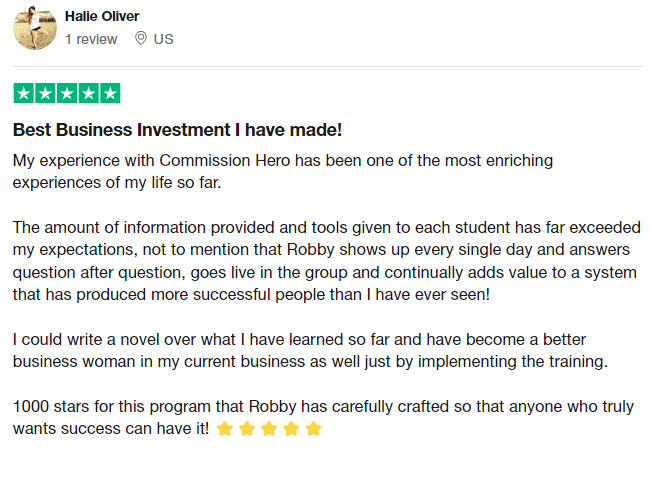Click the middle yellow star emoji
The image size is (650, 478).
[x=269, y=429]
